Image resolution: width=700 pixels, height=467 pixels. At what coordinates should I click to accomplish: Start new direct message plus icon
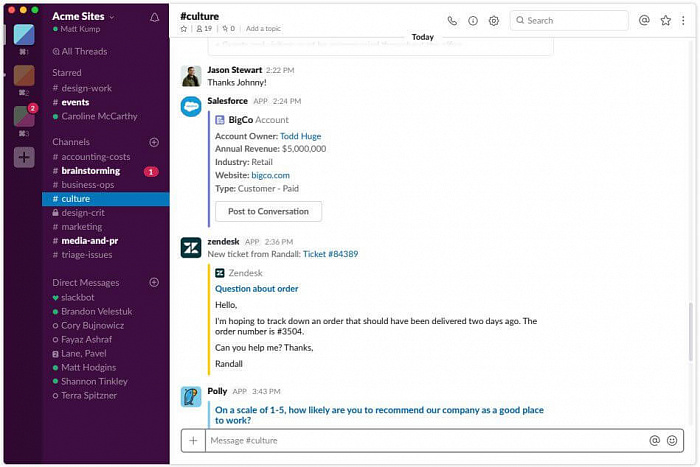154,282
